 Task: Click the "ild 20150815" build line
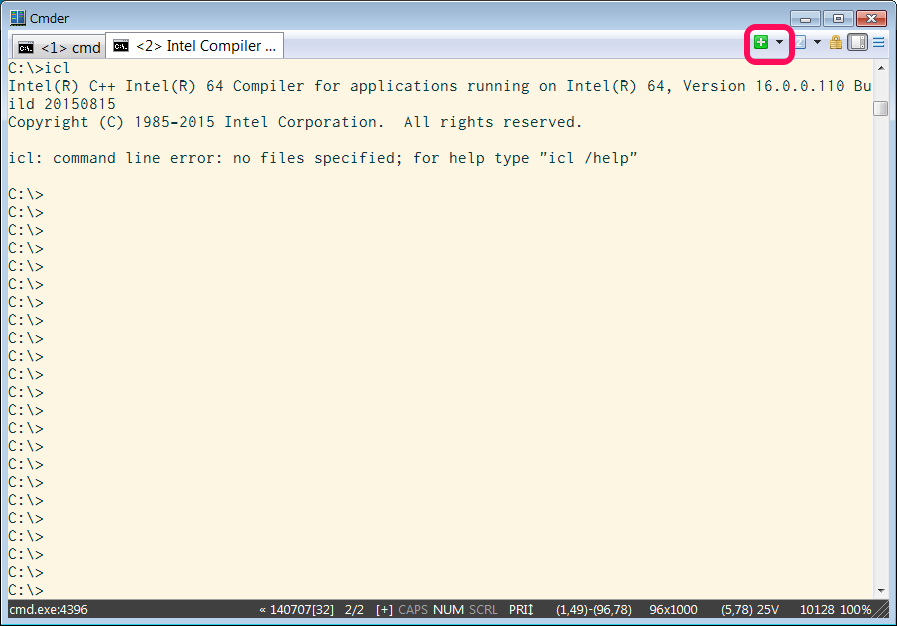point(62,104)
